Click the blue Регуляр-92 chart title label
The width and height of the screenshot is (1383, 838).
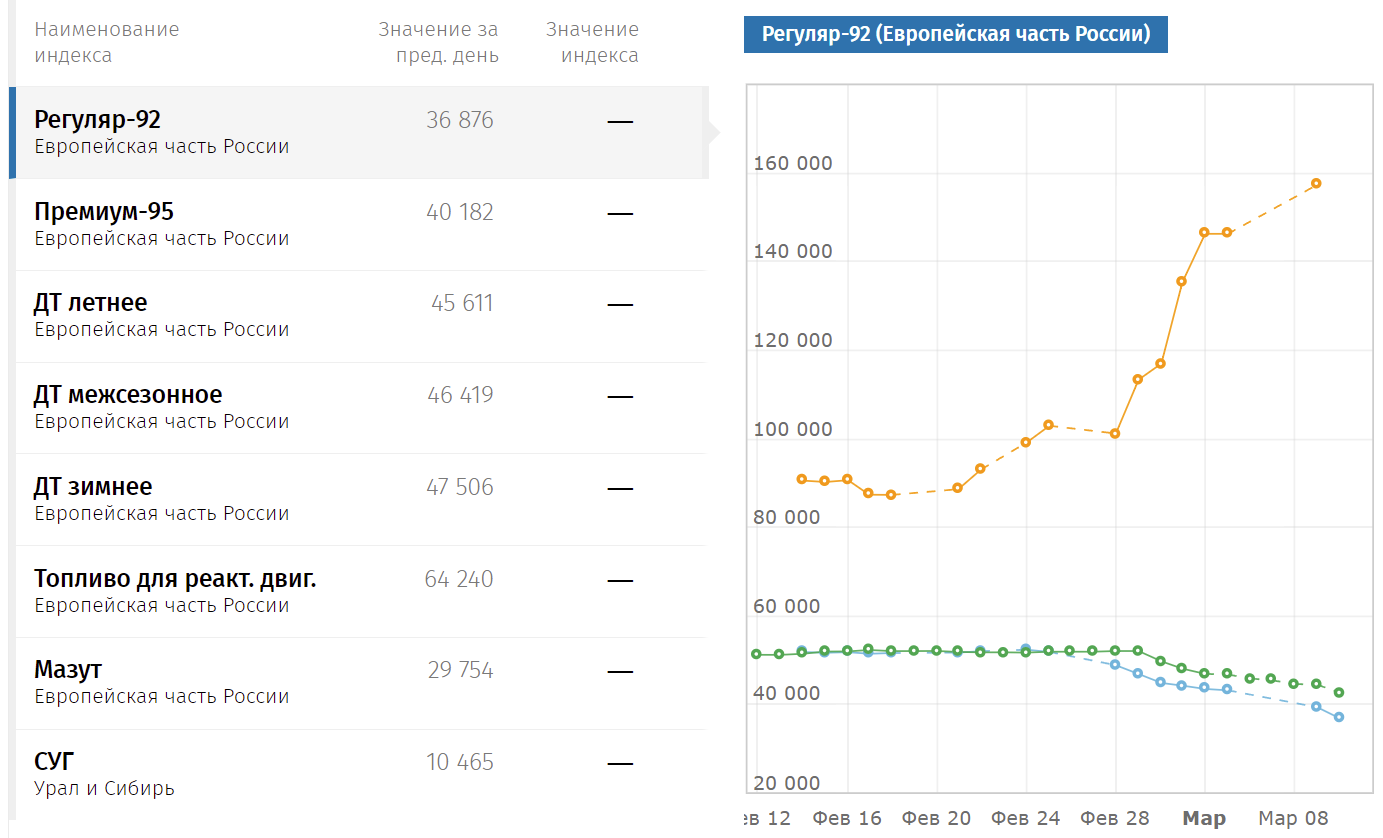coord(955,35)
